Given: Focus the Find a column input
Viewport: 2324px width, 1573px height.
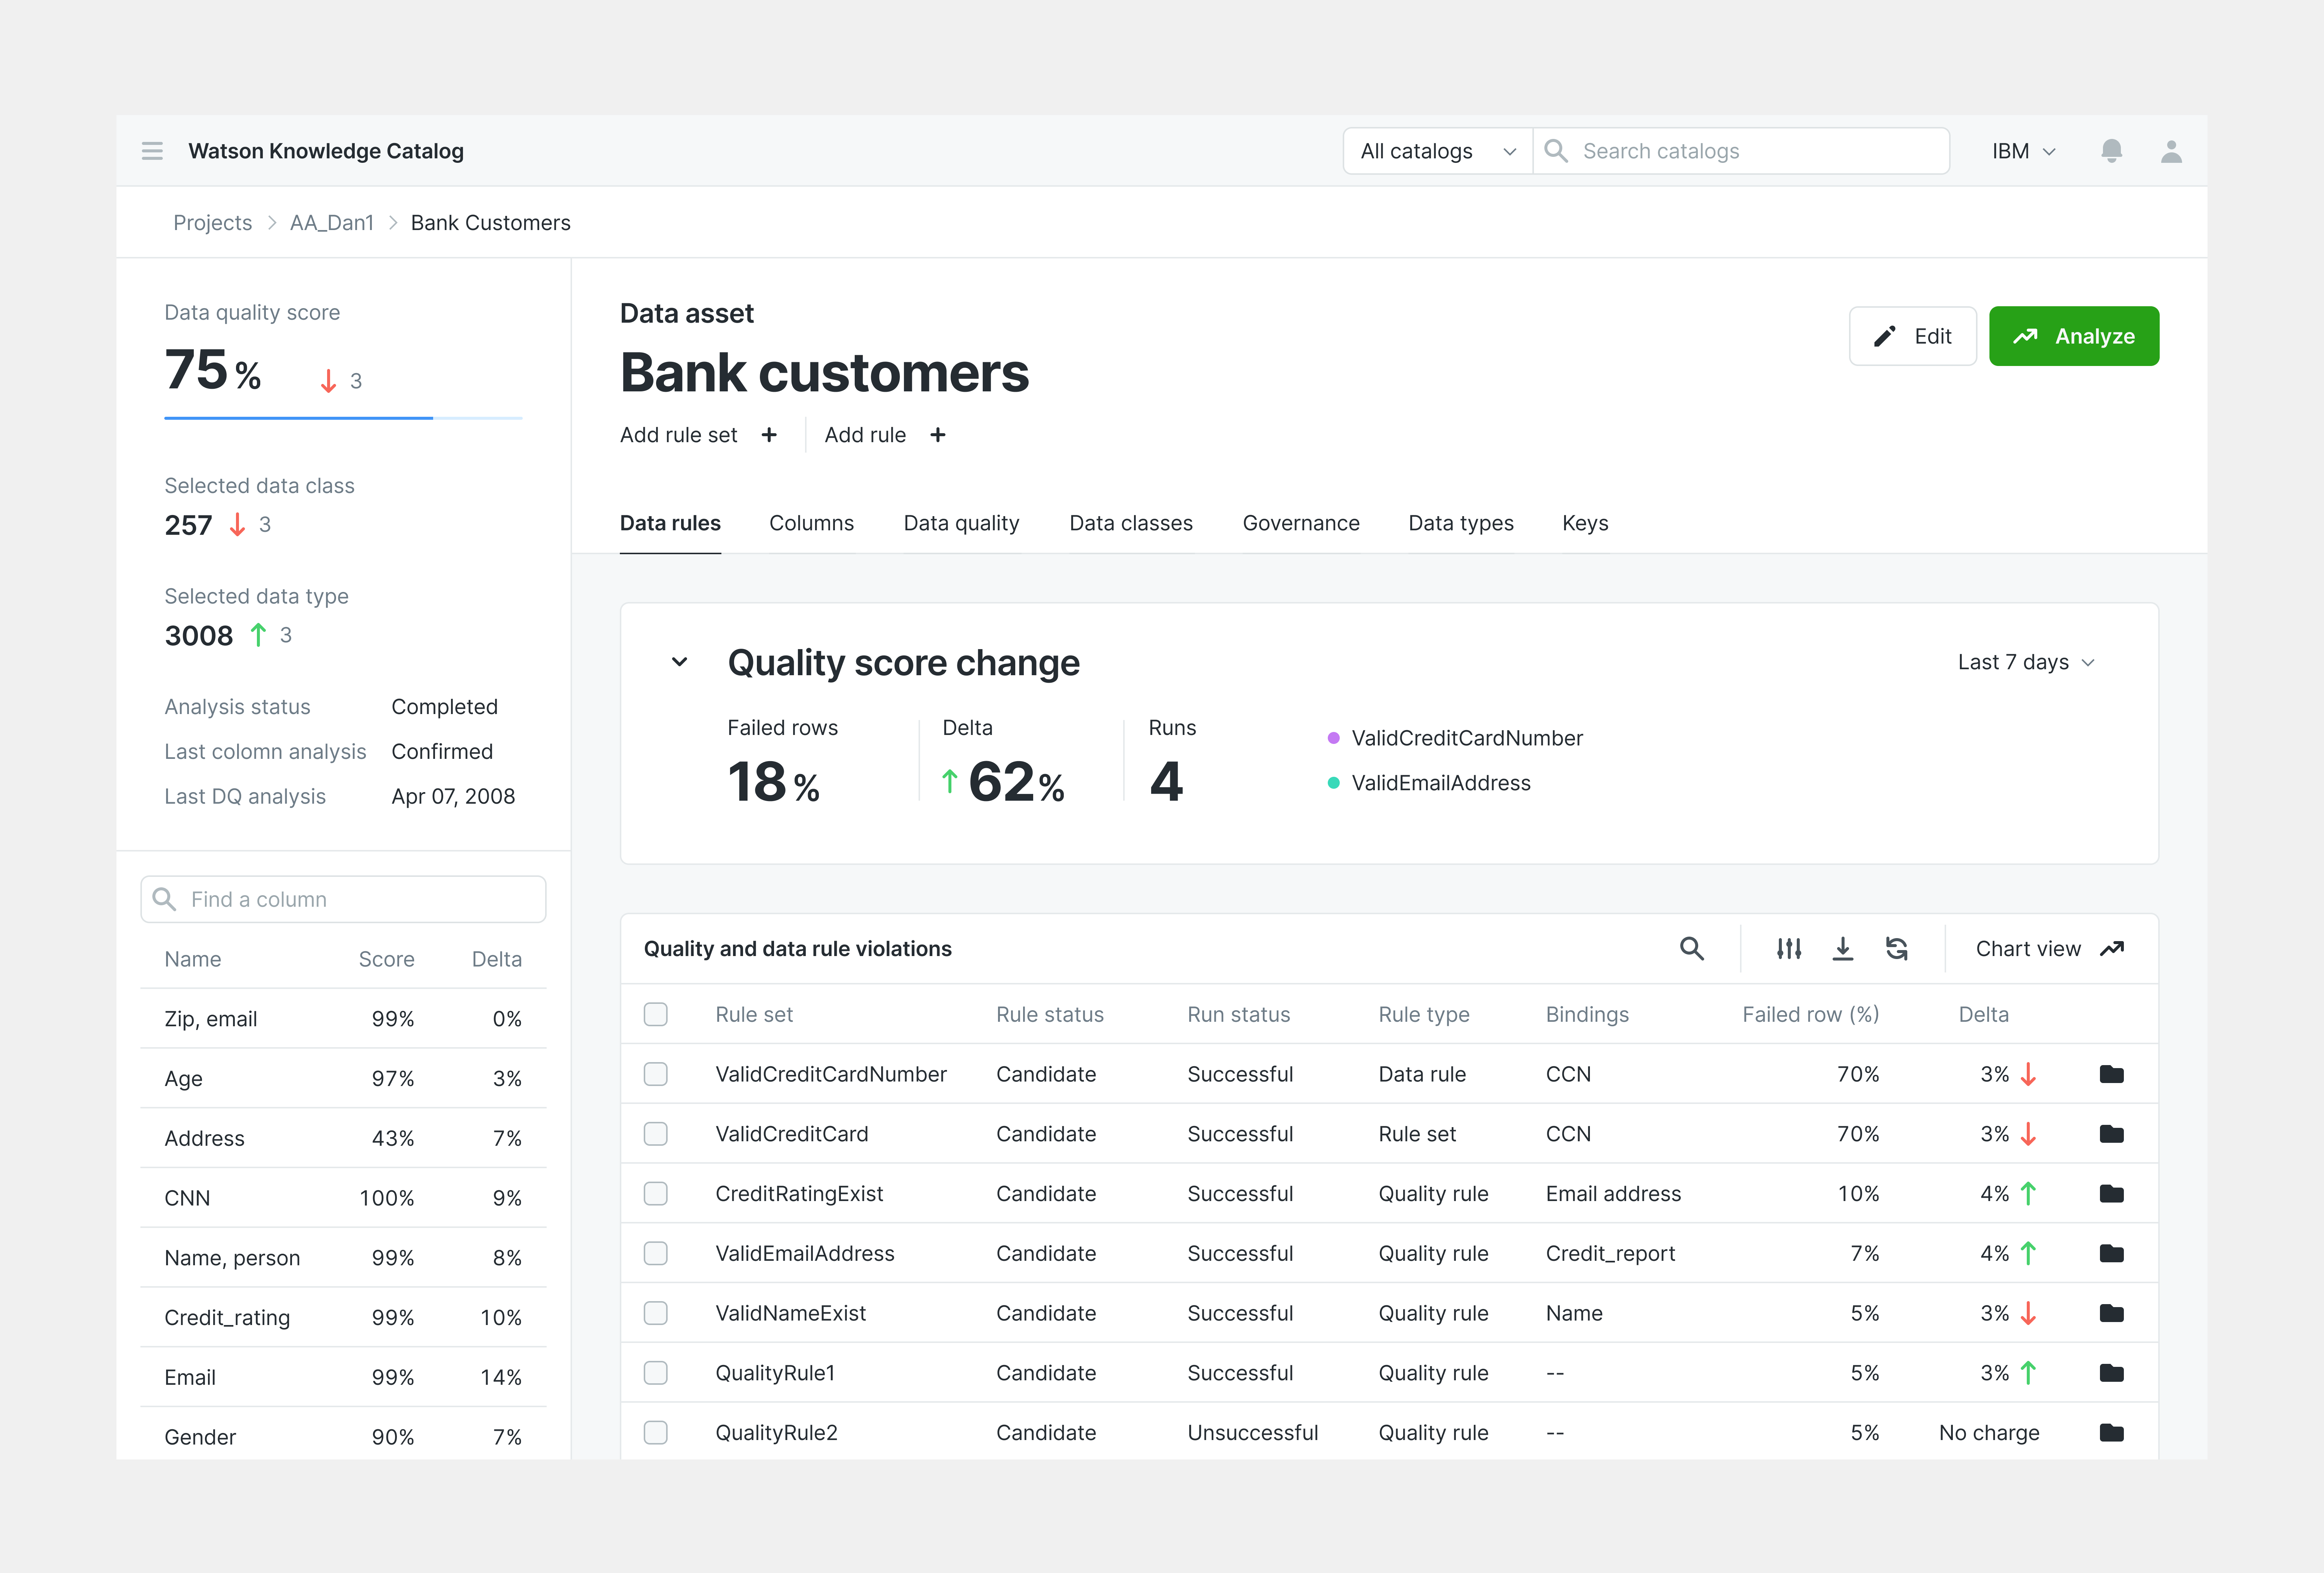Looking at the screenshot, I should pos(343,899).
